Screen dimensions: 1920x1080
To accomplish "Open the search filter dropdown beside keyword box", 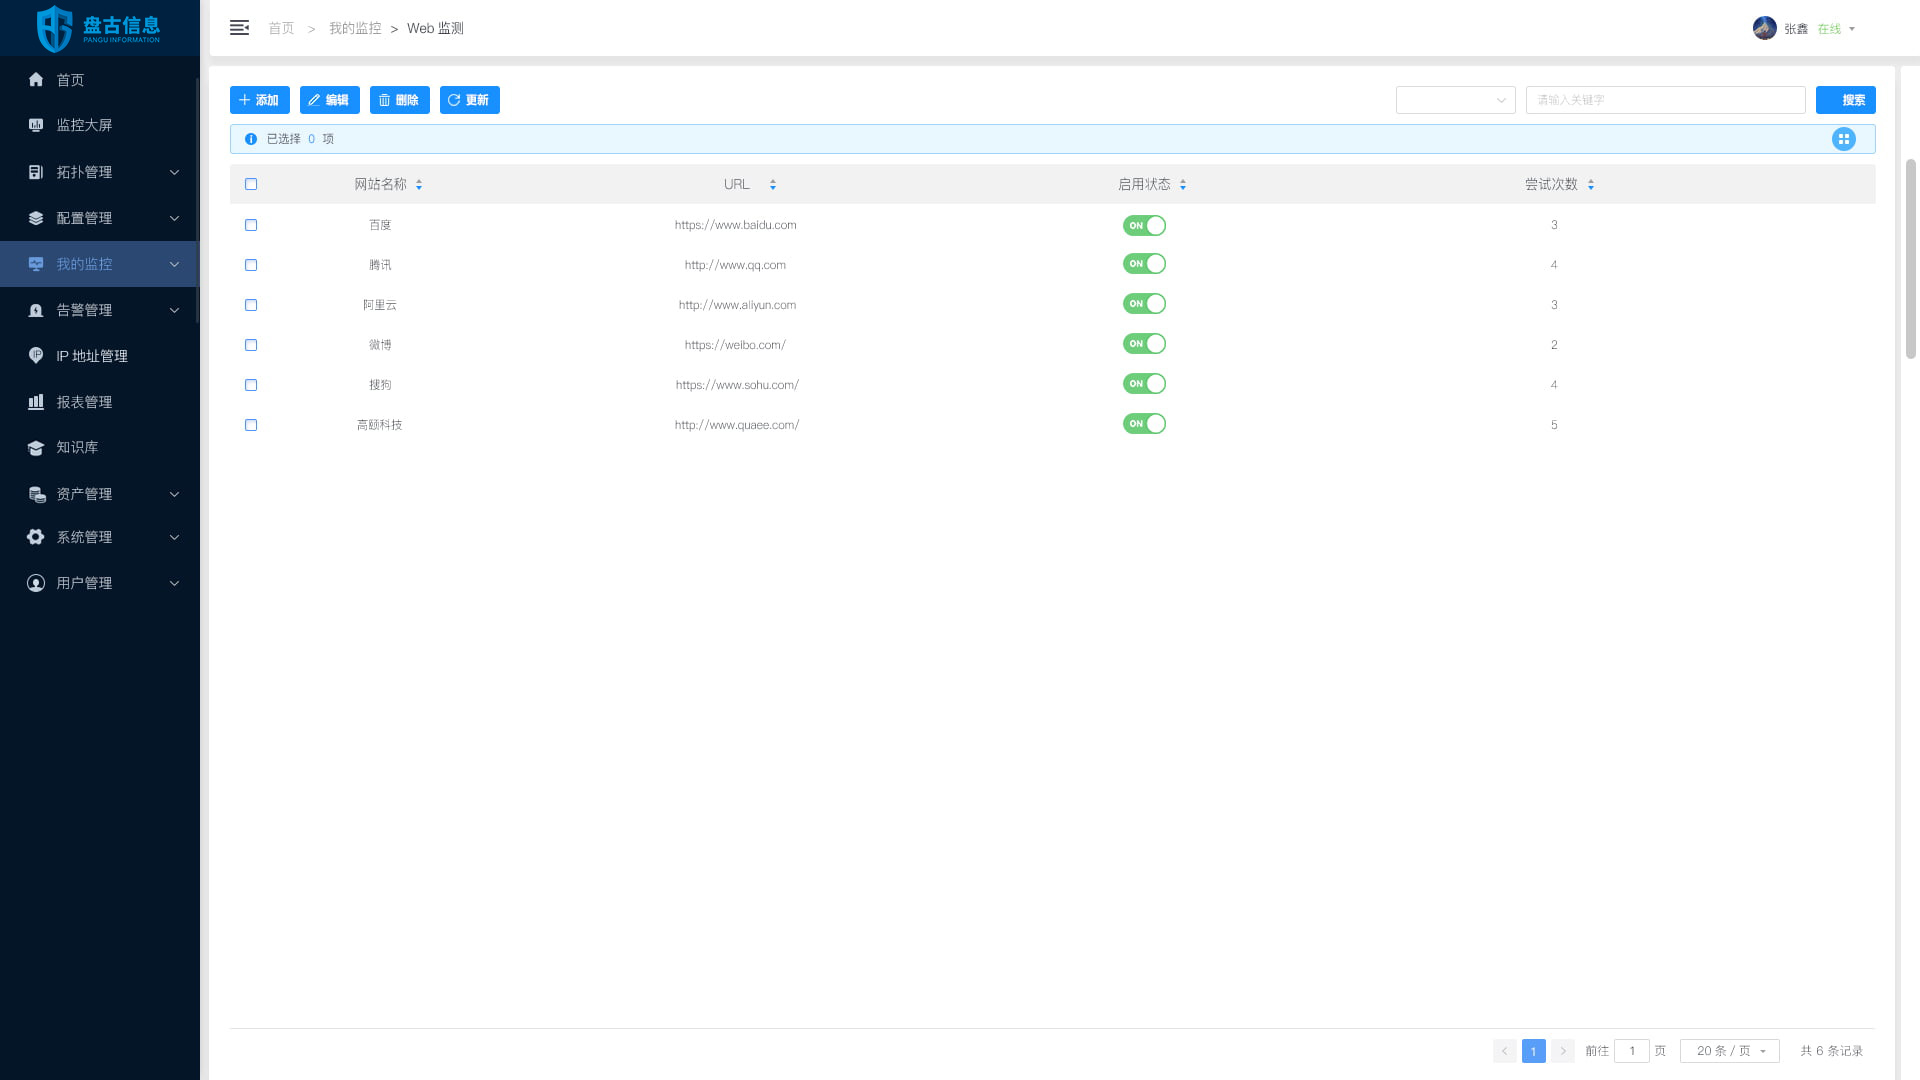I will click(x=1455, y=100).
